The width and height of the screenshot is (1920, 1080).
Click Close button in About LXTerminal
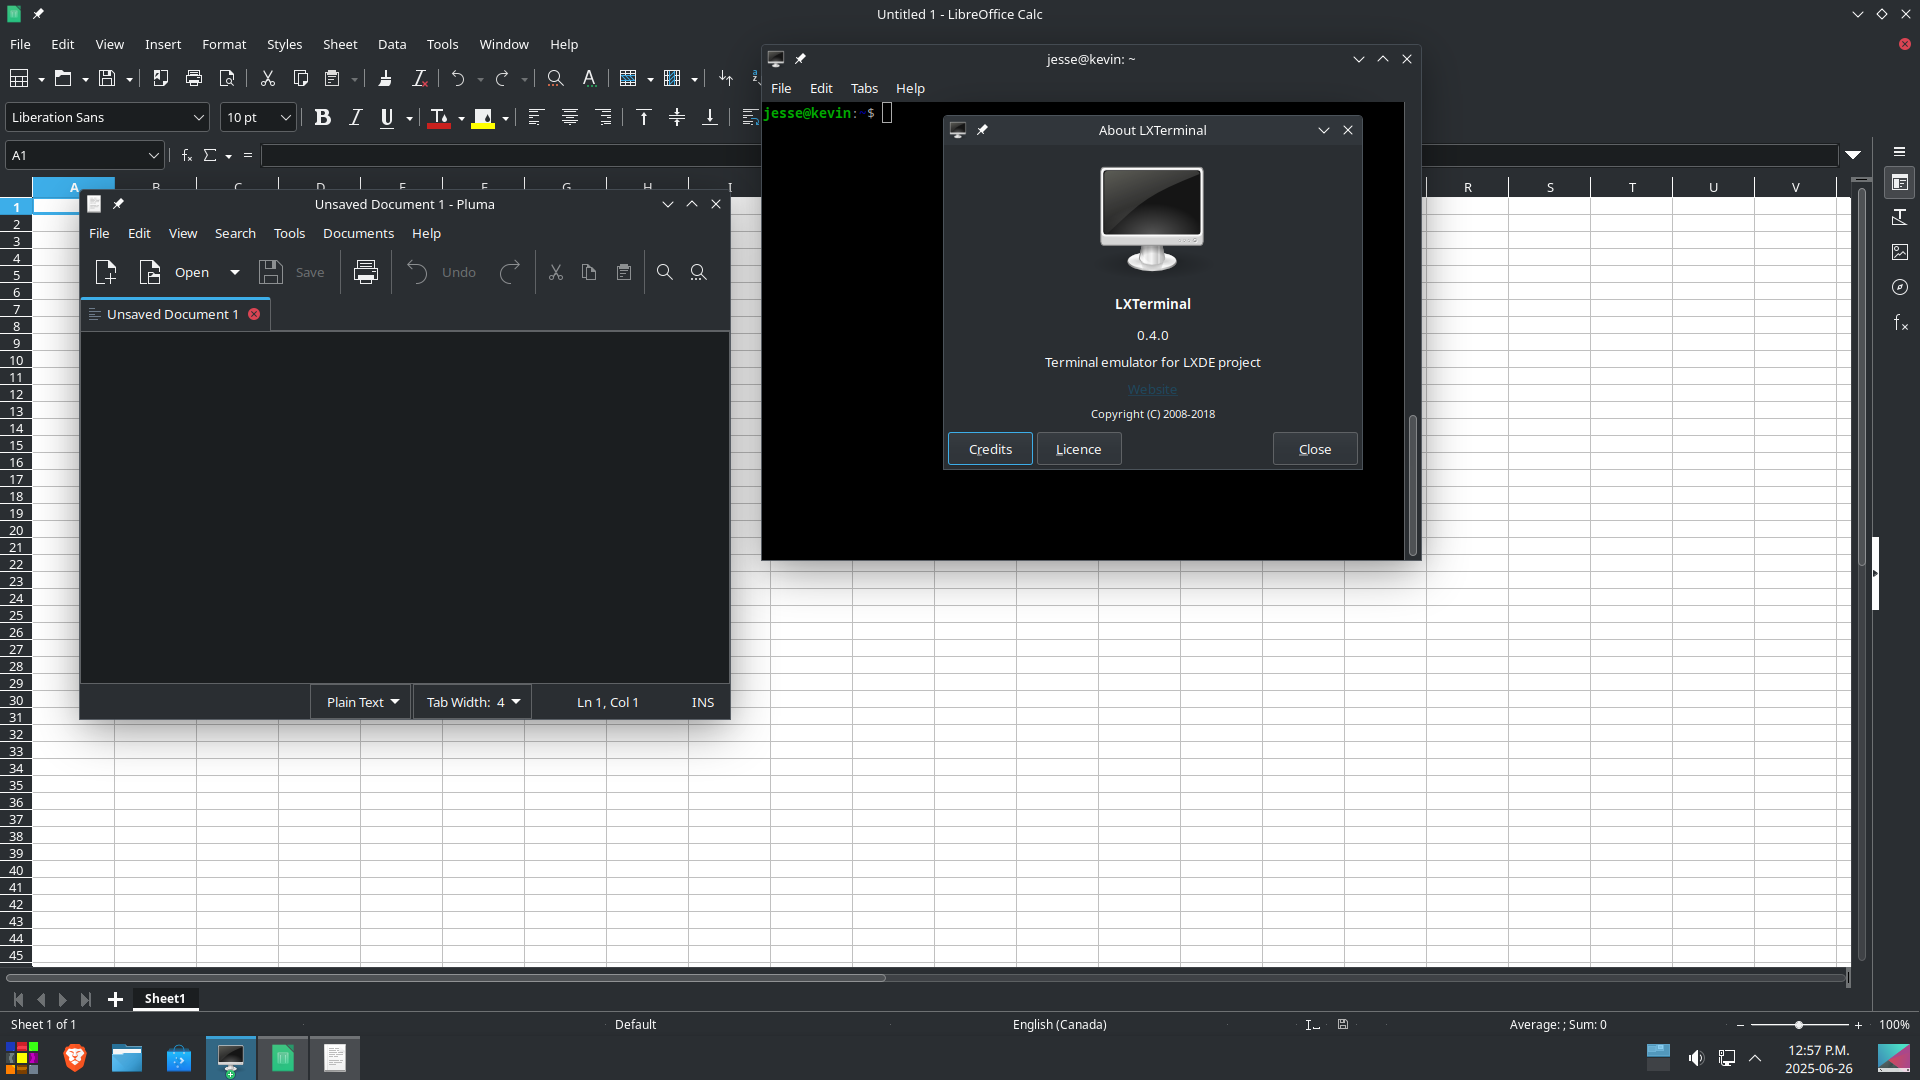[1314, 449]
